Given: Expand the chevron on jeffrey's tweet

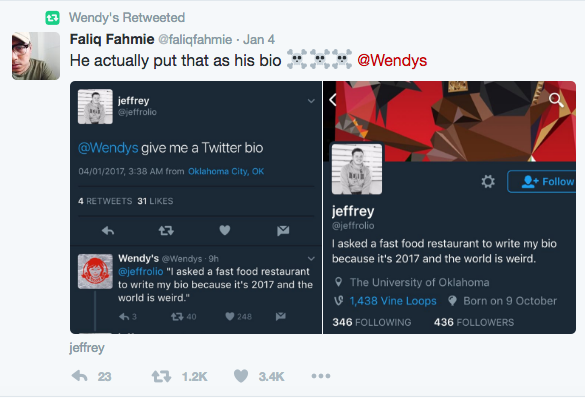Looking at the screenshot, I should (x=311, y=101).
